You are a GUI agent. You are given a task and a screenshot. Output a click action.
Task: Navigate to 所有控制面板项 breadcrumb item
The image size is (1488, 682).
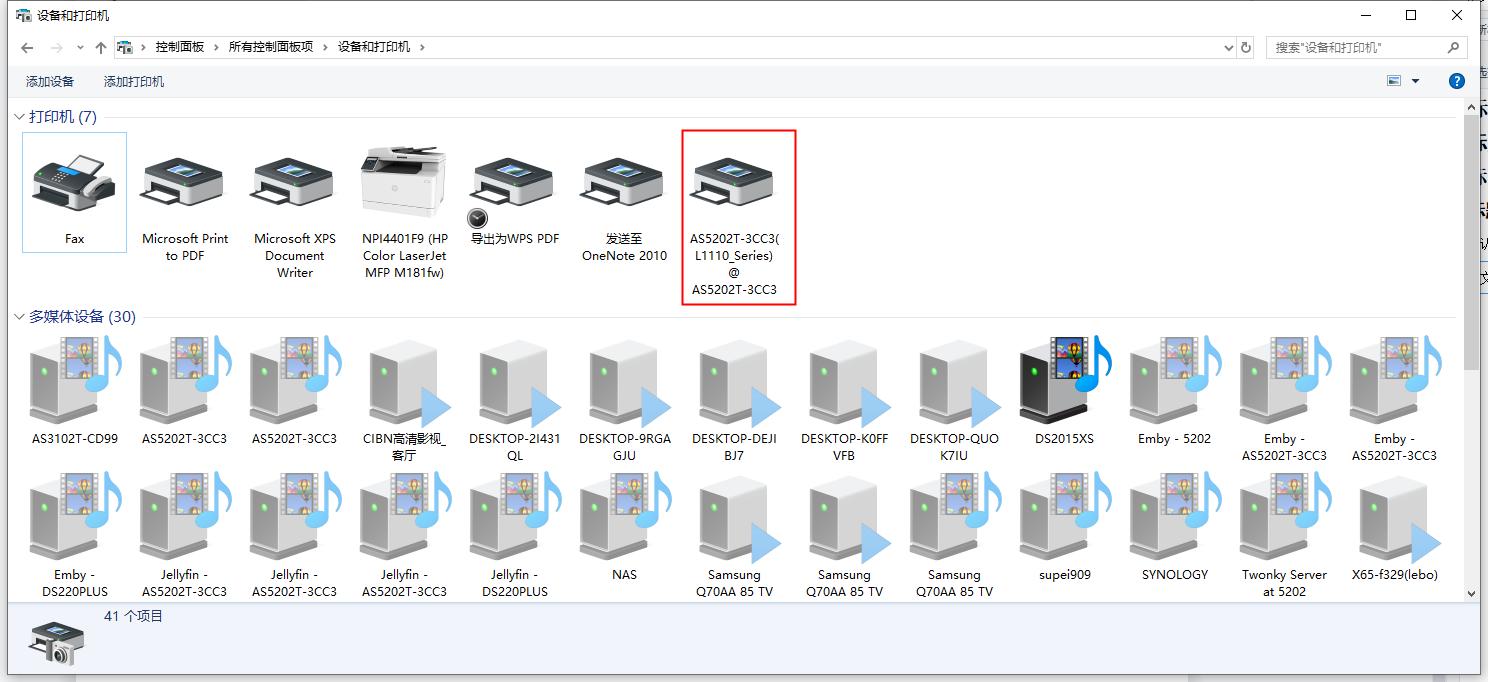click(x=270, y=47)
